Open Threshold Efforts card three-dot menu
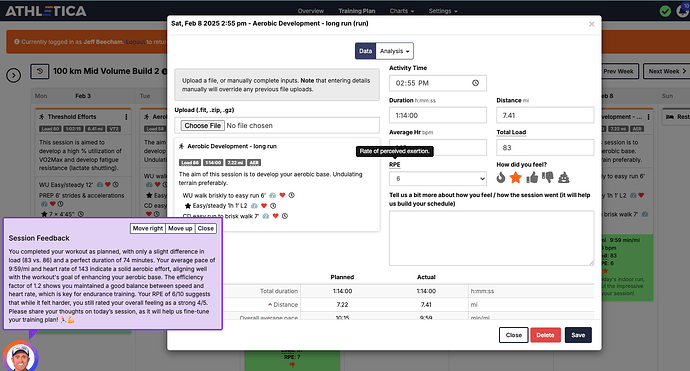The width and height of the screenshot is (690, 371). coord(126,117)
